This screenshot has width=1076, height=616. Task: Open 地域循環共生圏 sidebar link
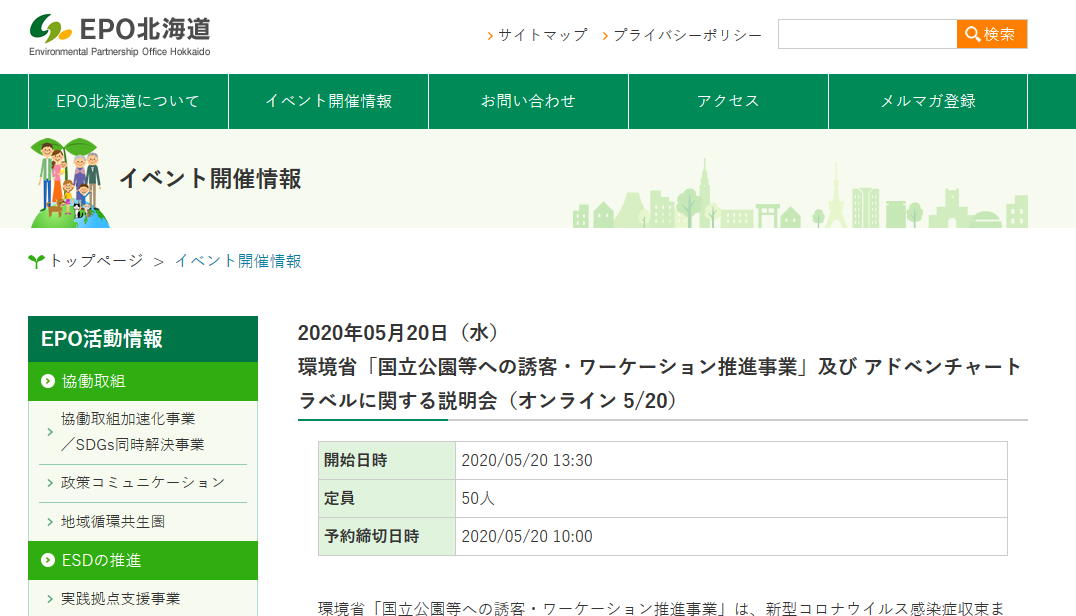point(113,521)
